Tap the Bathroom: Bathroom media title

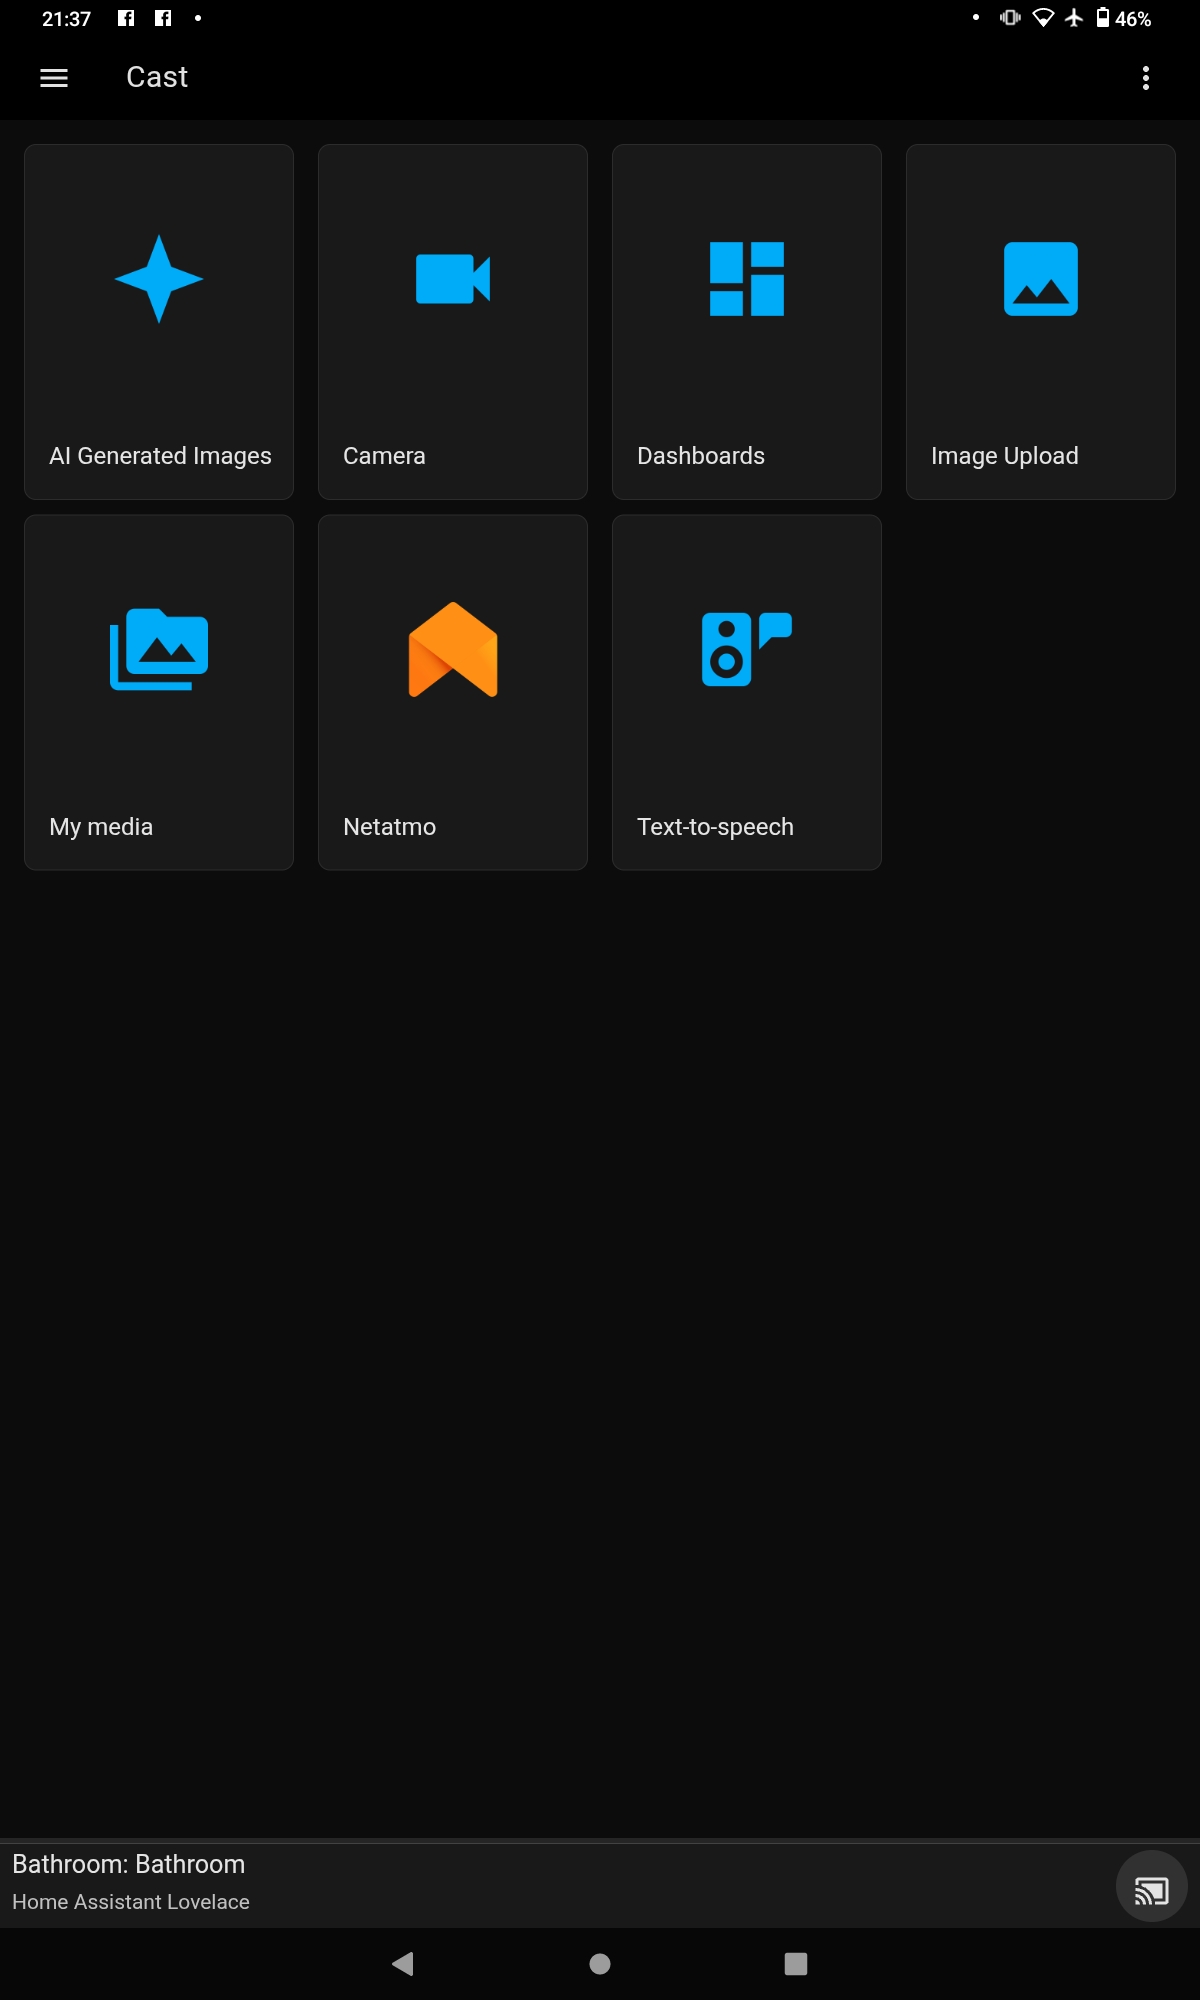pos(128,1864)
